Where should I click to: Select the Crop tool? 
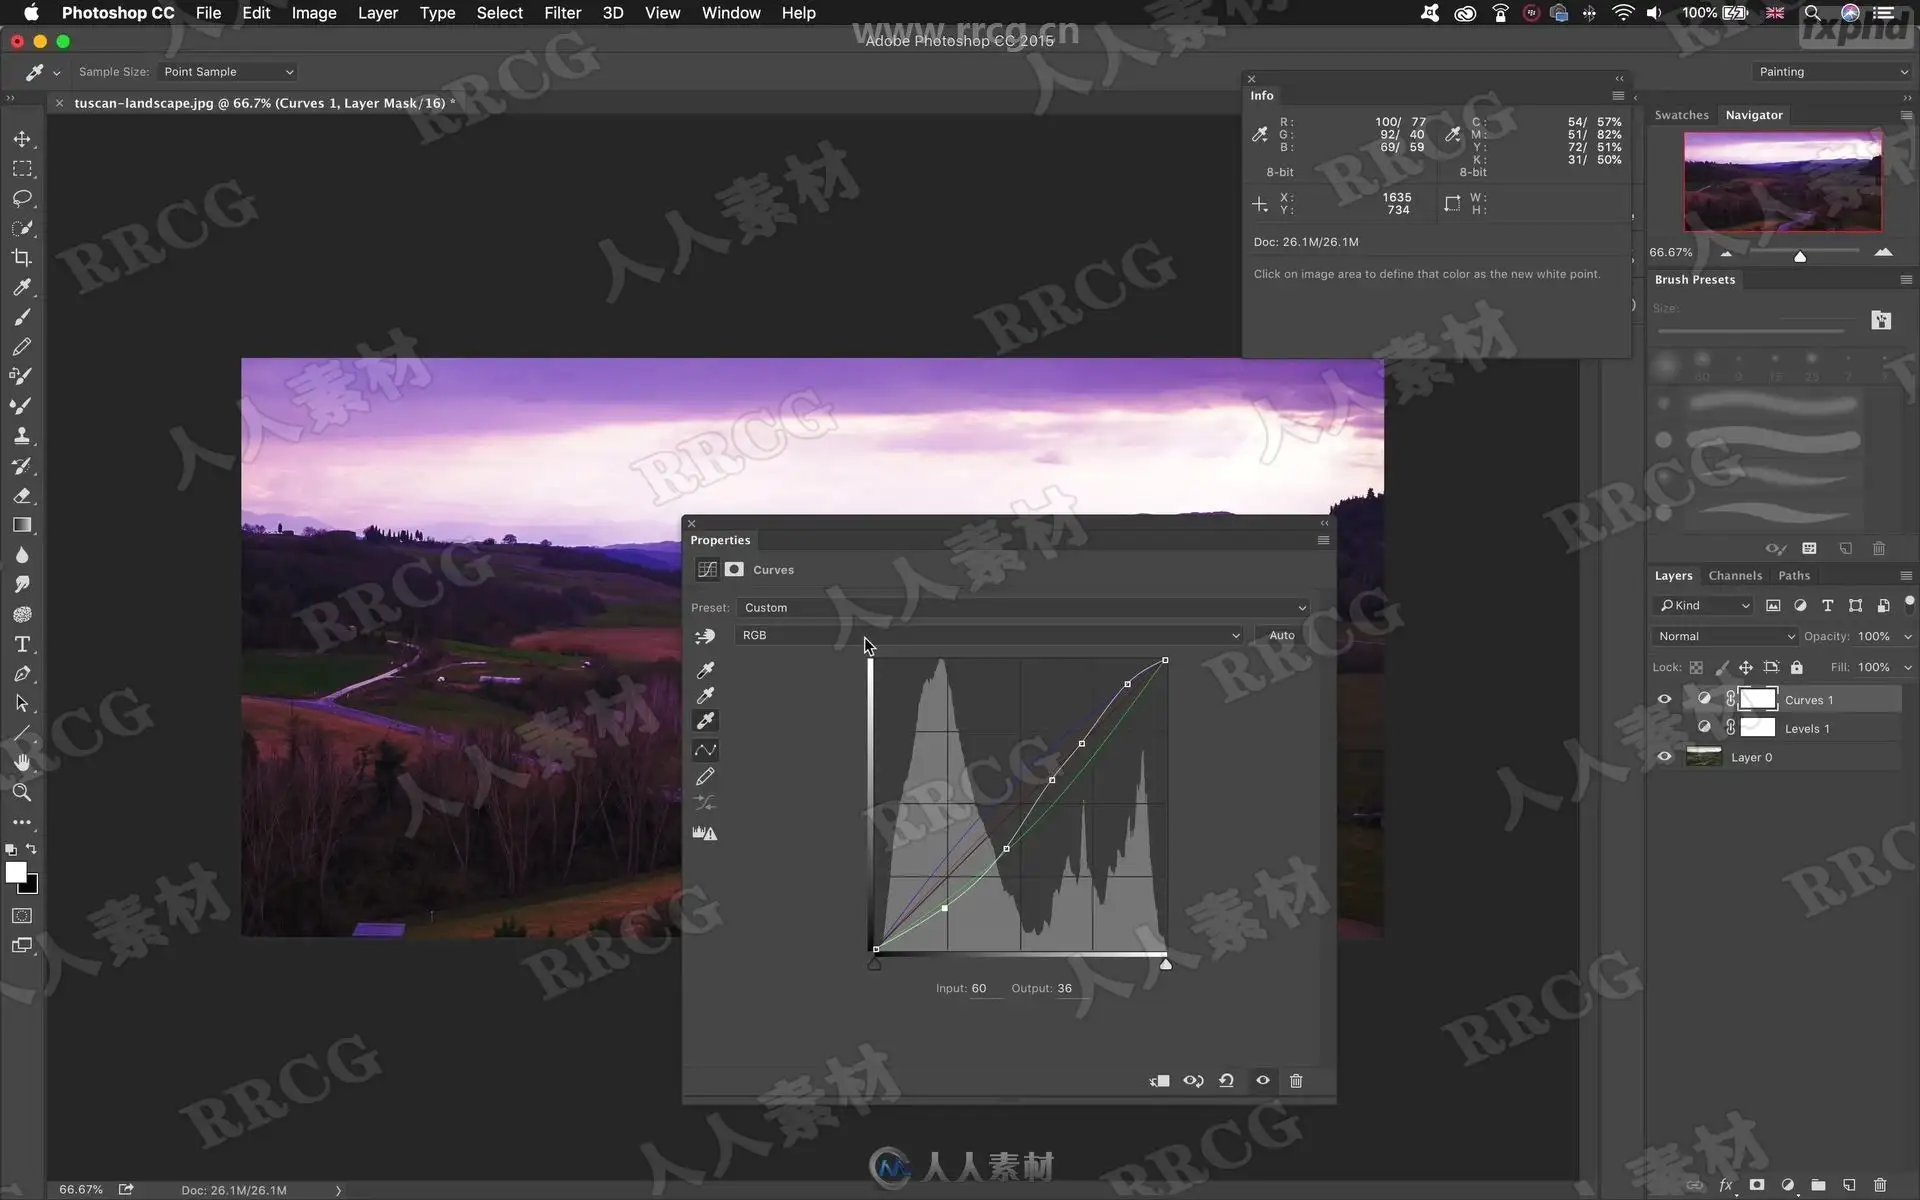[22, 258]
